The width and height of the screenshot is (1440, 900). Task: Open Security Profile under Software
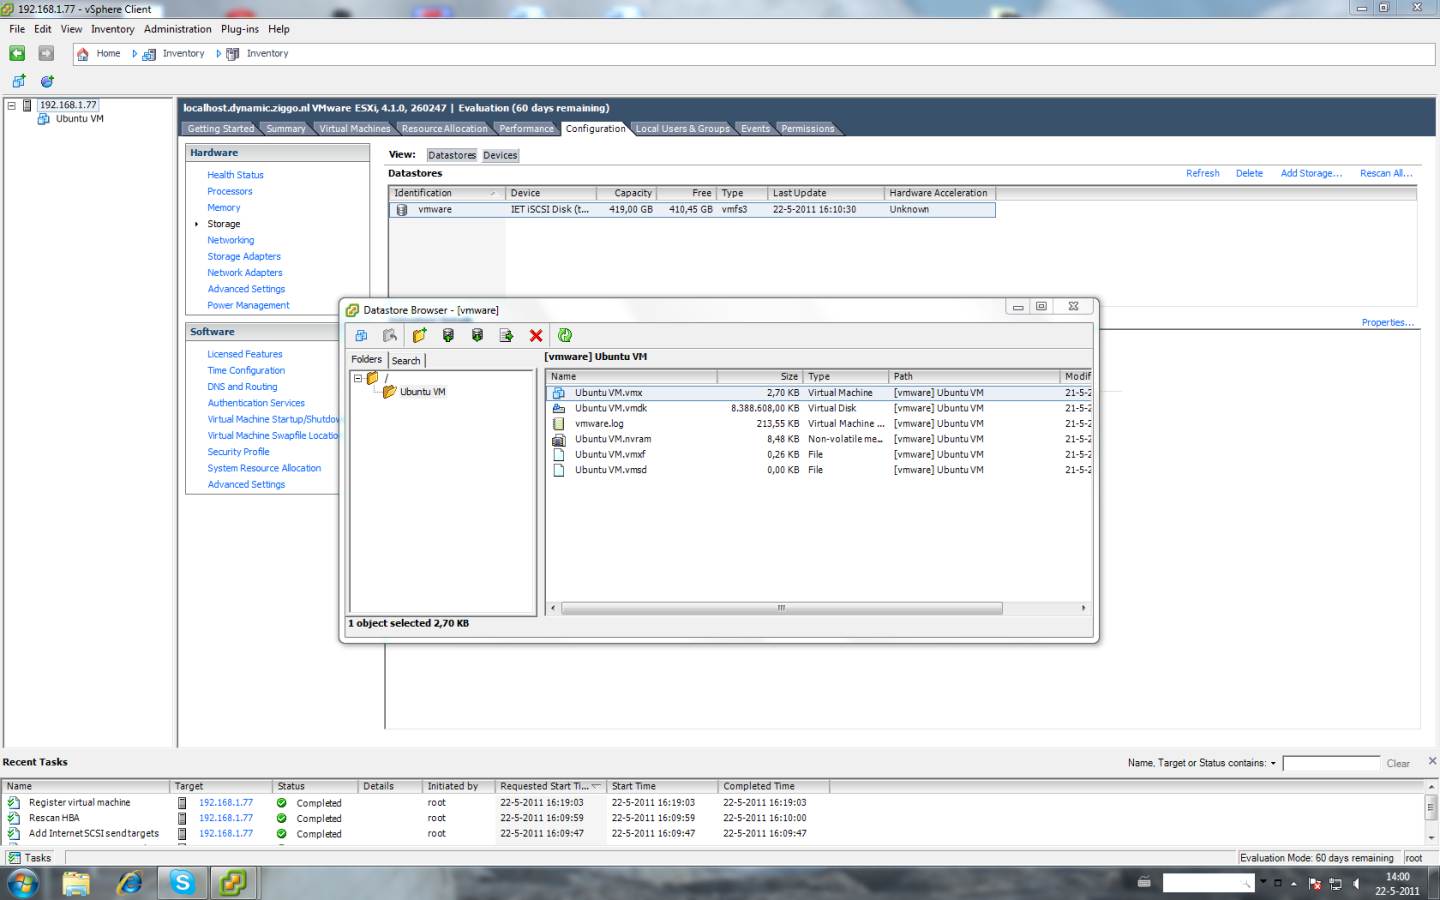point(238,452)
